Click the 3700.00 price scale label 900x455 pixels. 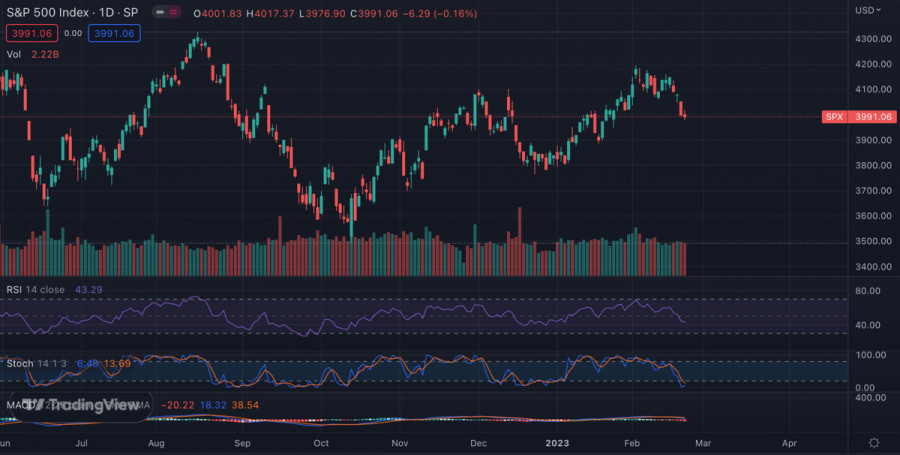click(873, 190)
